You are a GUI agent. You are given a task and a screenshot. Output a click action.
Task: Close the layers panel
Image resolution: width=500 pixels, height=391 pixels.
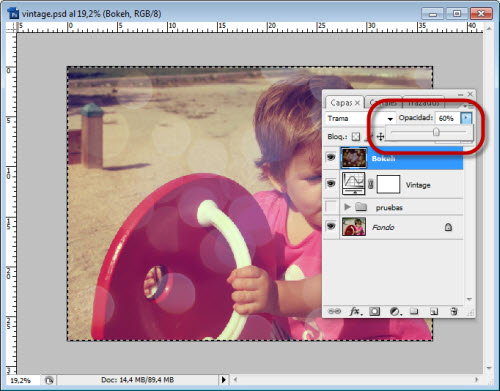(x=470, y=94)
